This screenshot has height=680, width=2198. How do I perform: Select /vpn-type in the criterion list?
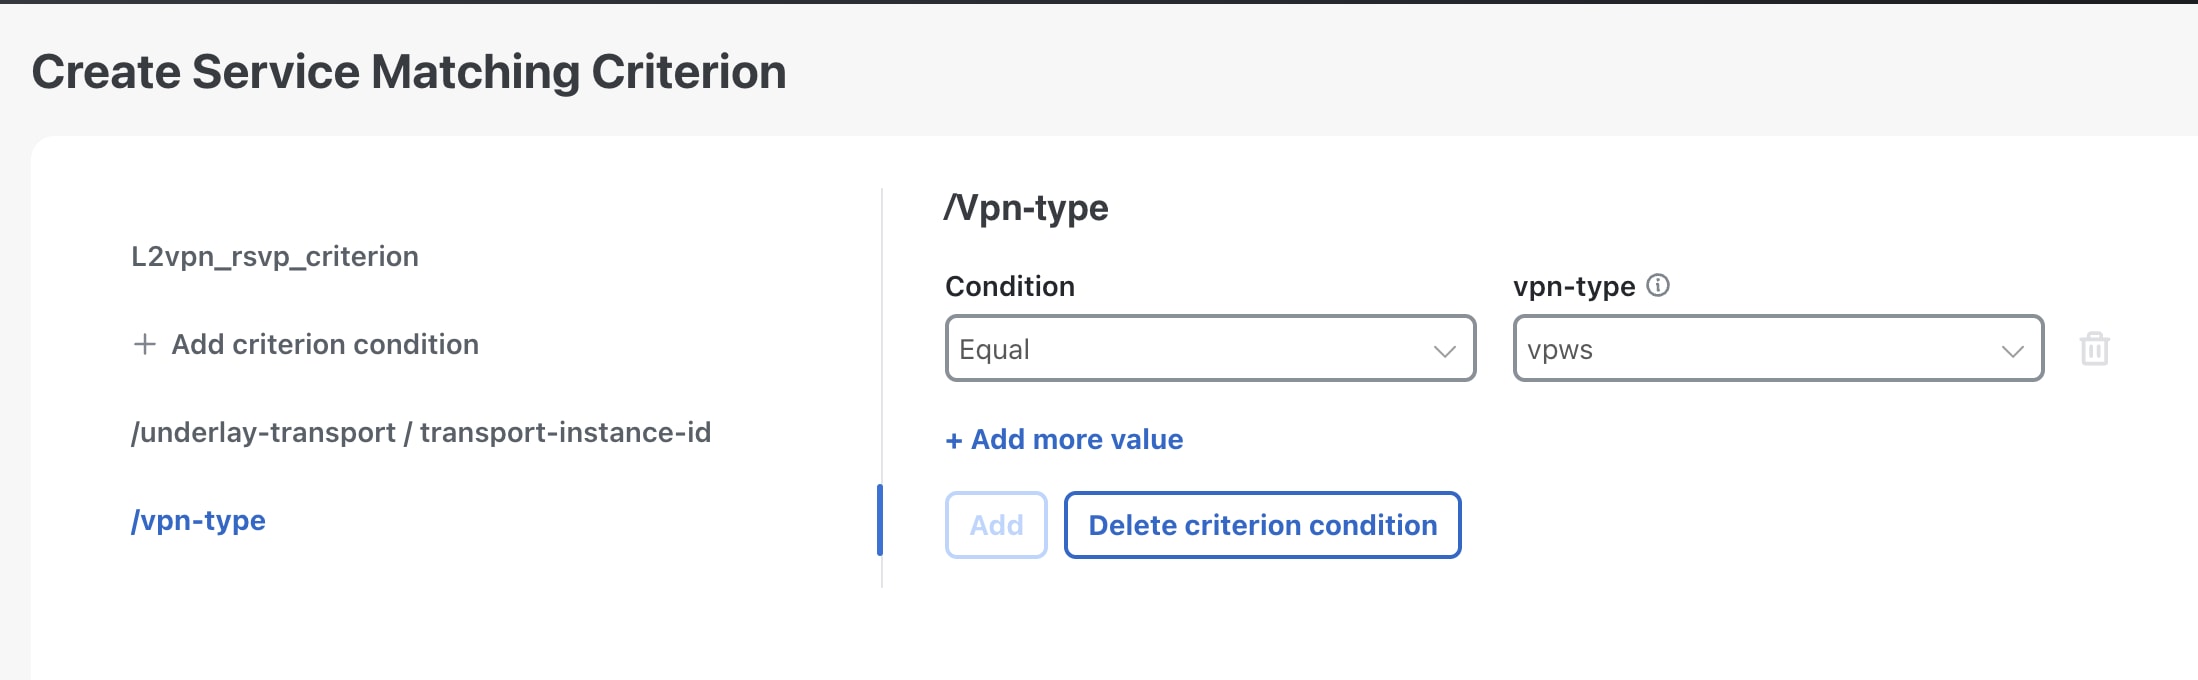click(x=198, y=520)
